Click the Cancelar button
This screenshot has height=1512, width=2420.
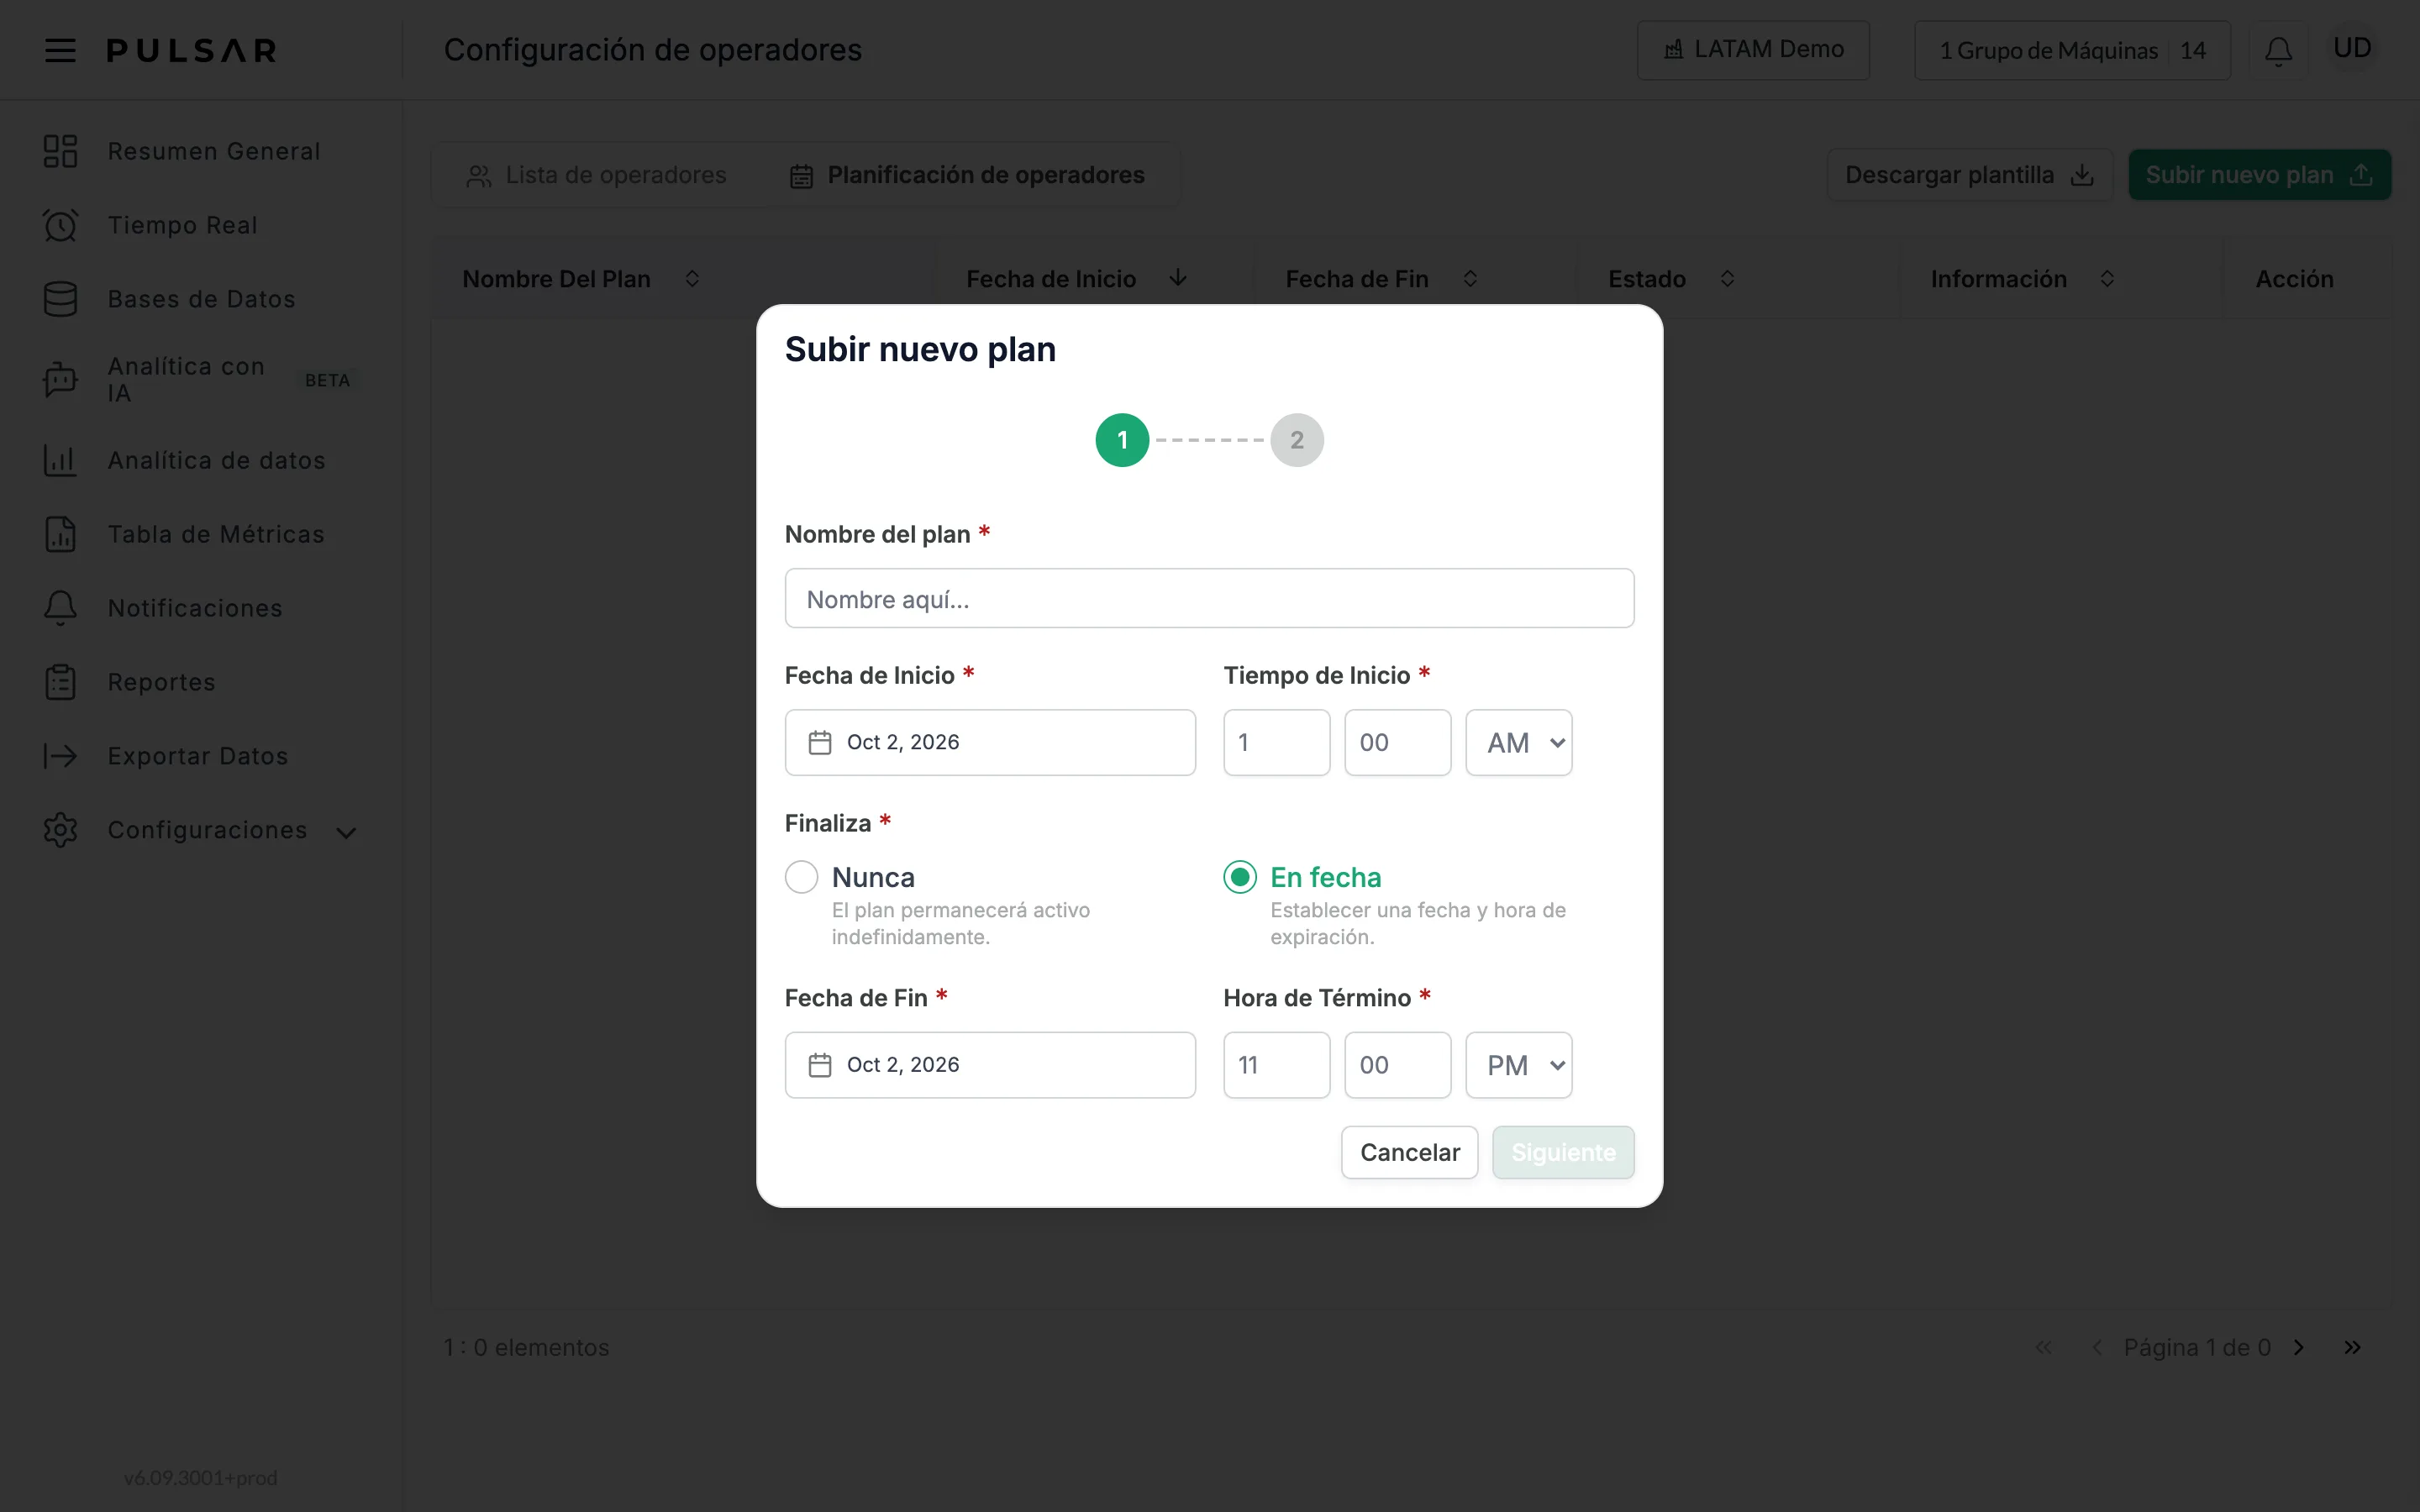pyautogui.click(x=1409, y=1152)
